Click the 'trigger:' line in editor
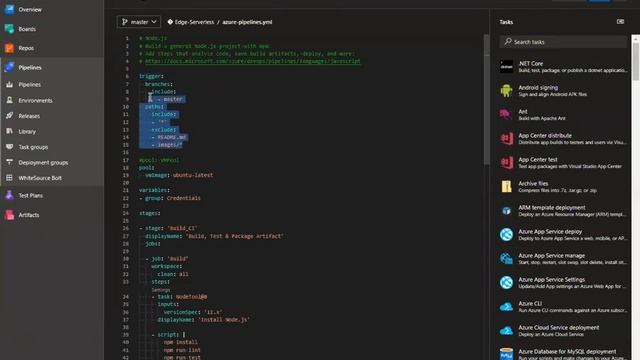Screen dimensions: 640x360 coord(151,76)
